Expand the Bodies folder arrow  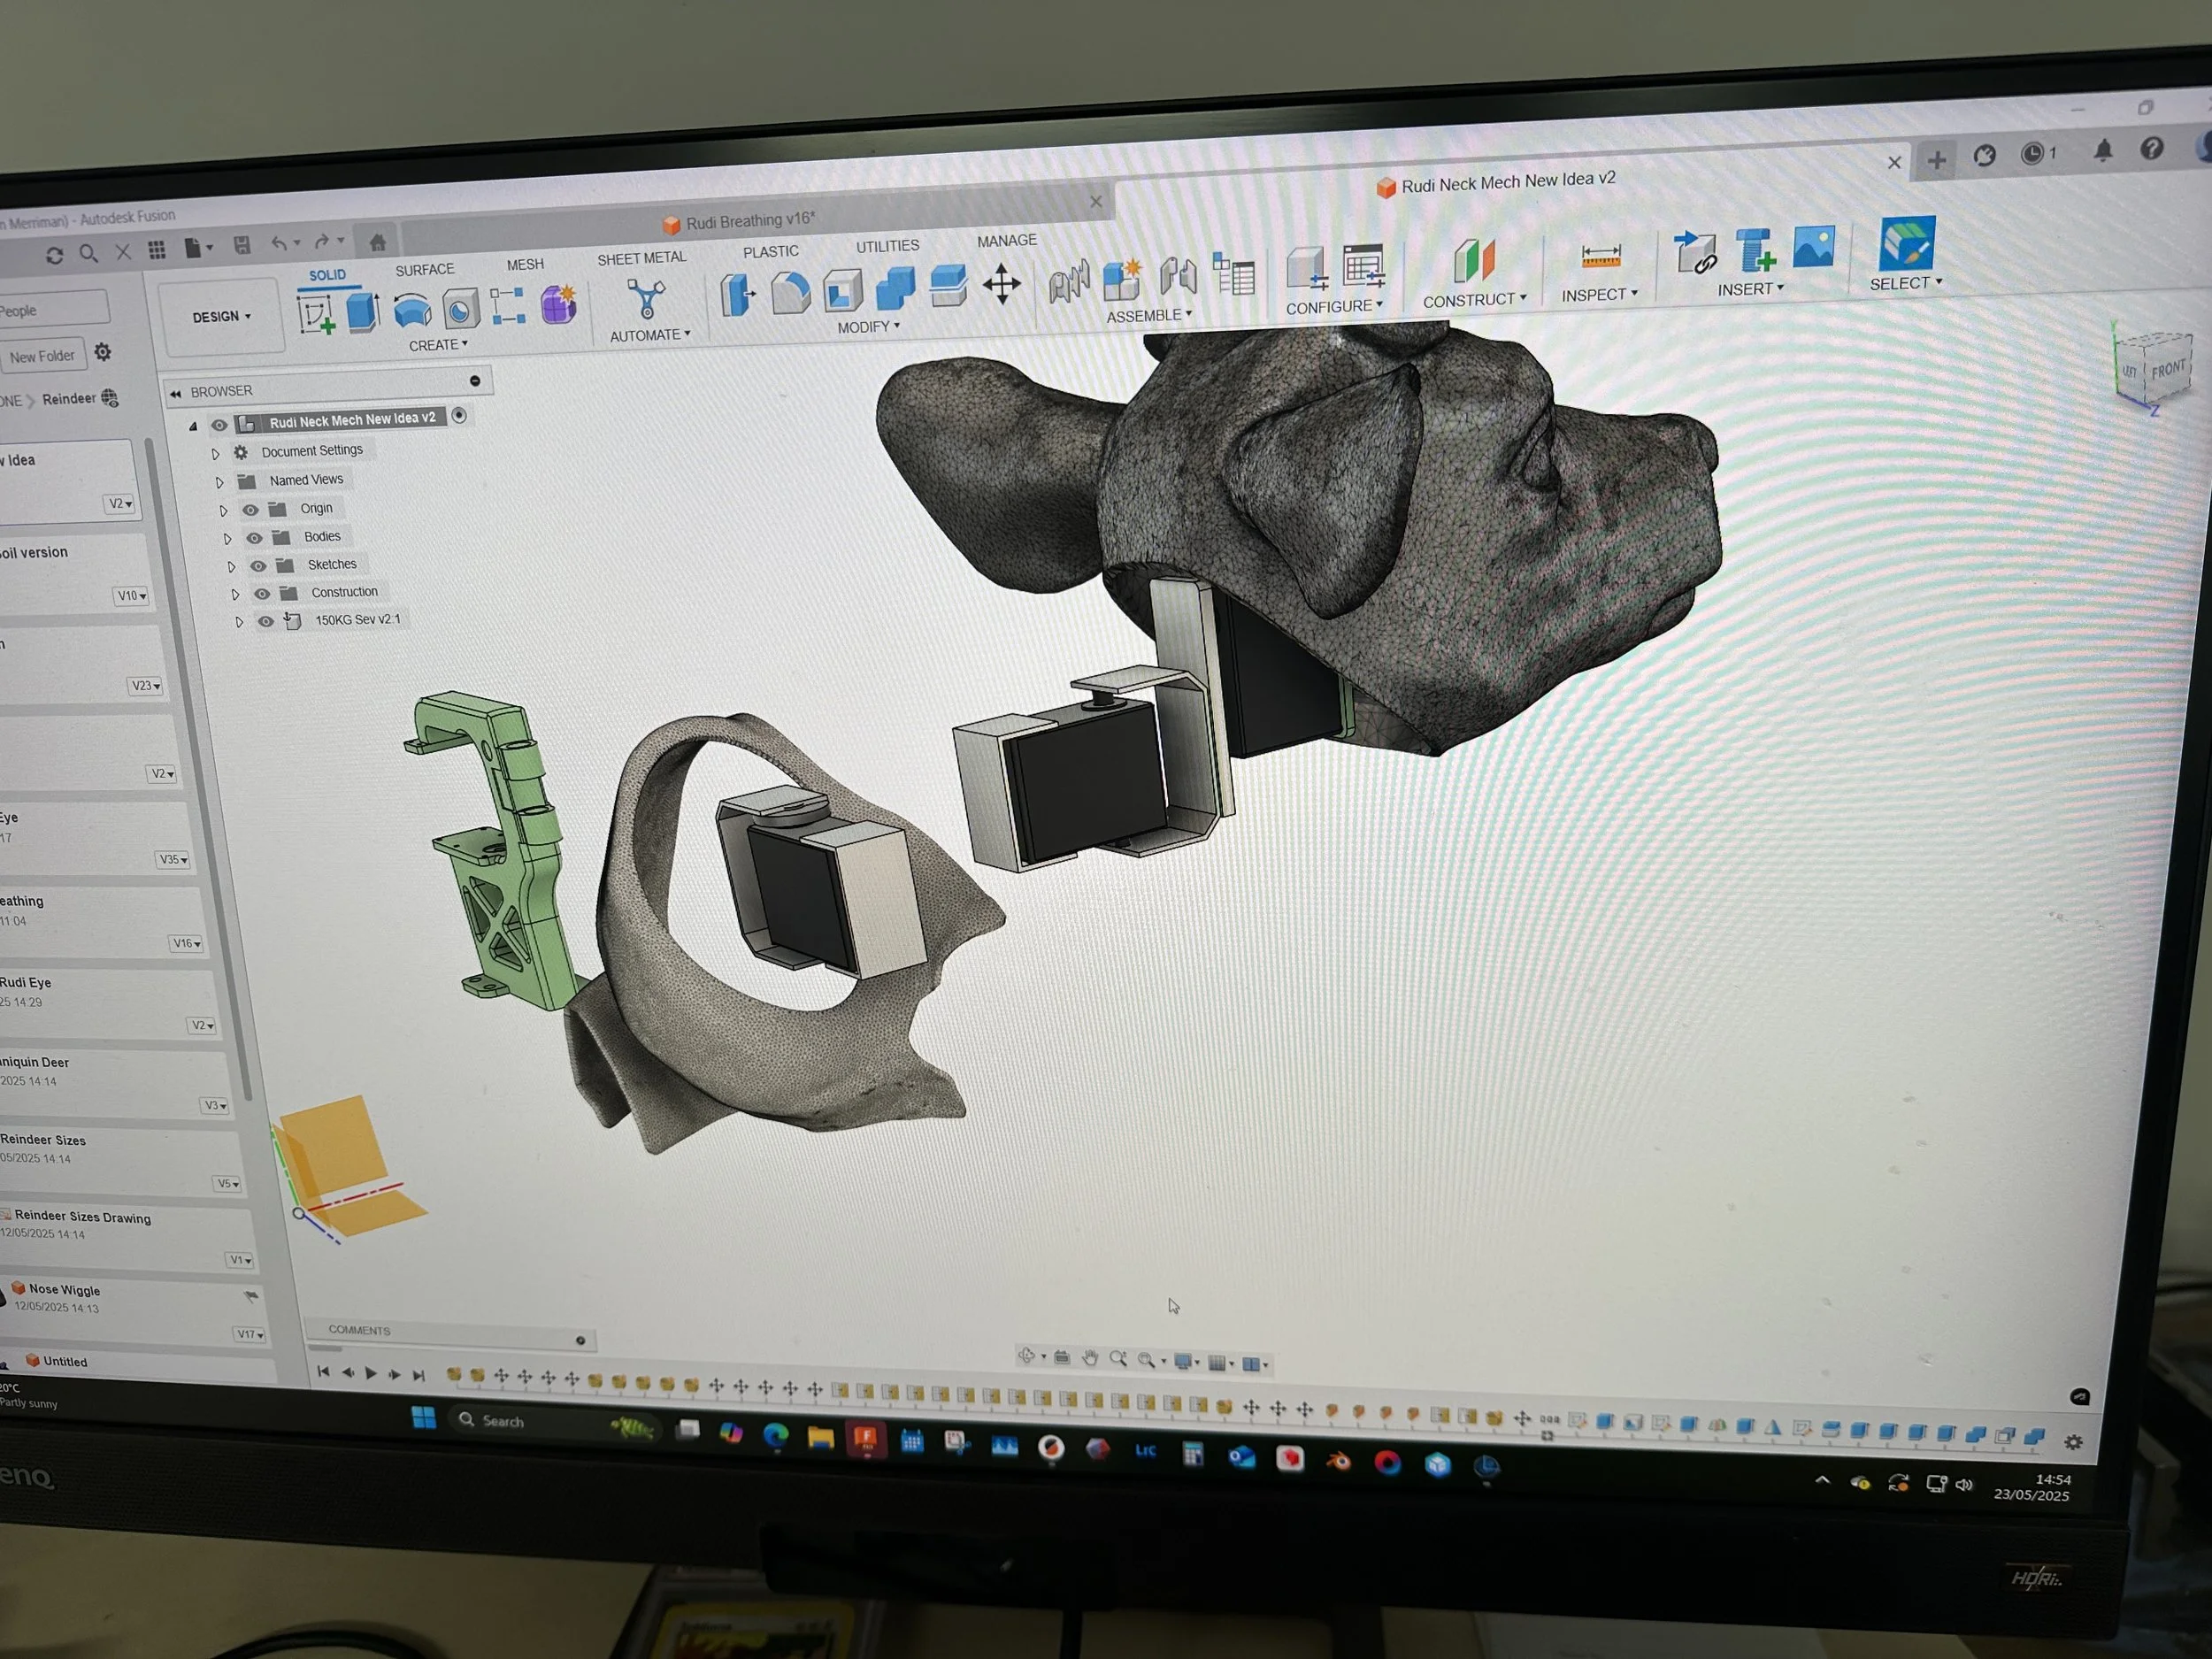[x=228, y=538]
